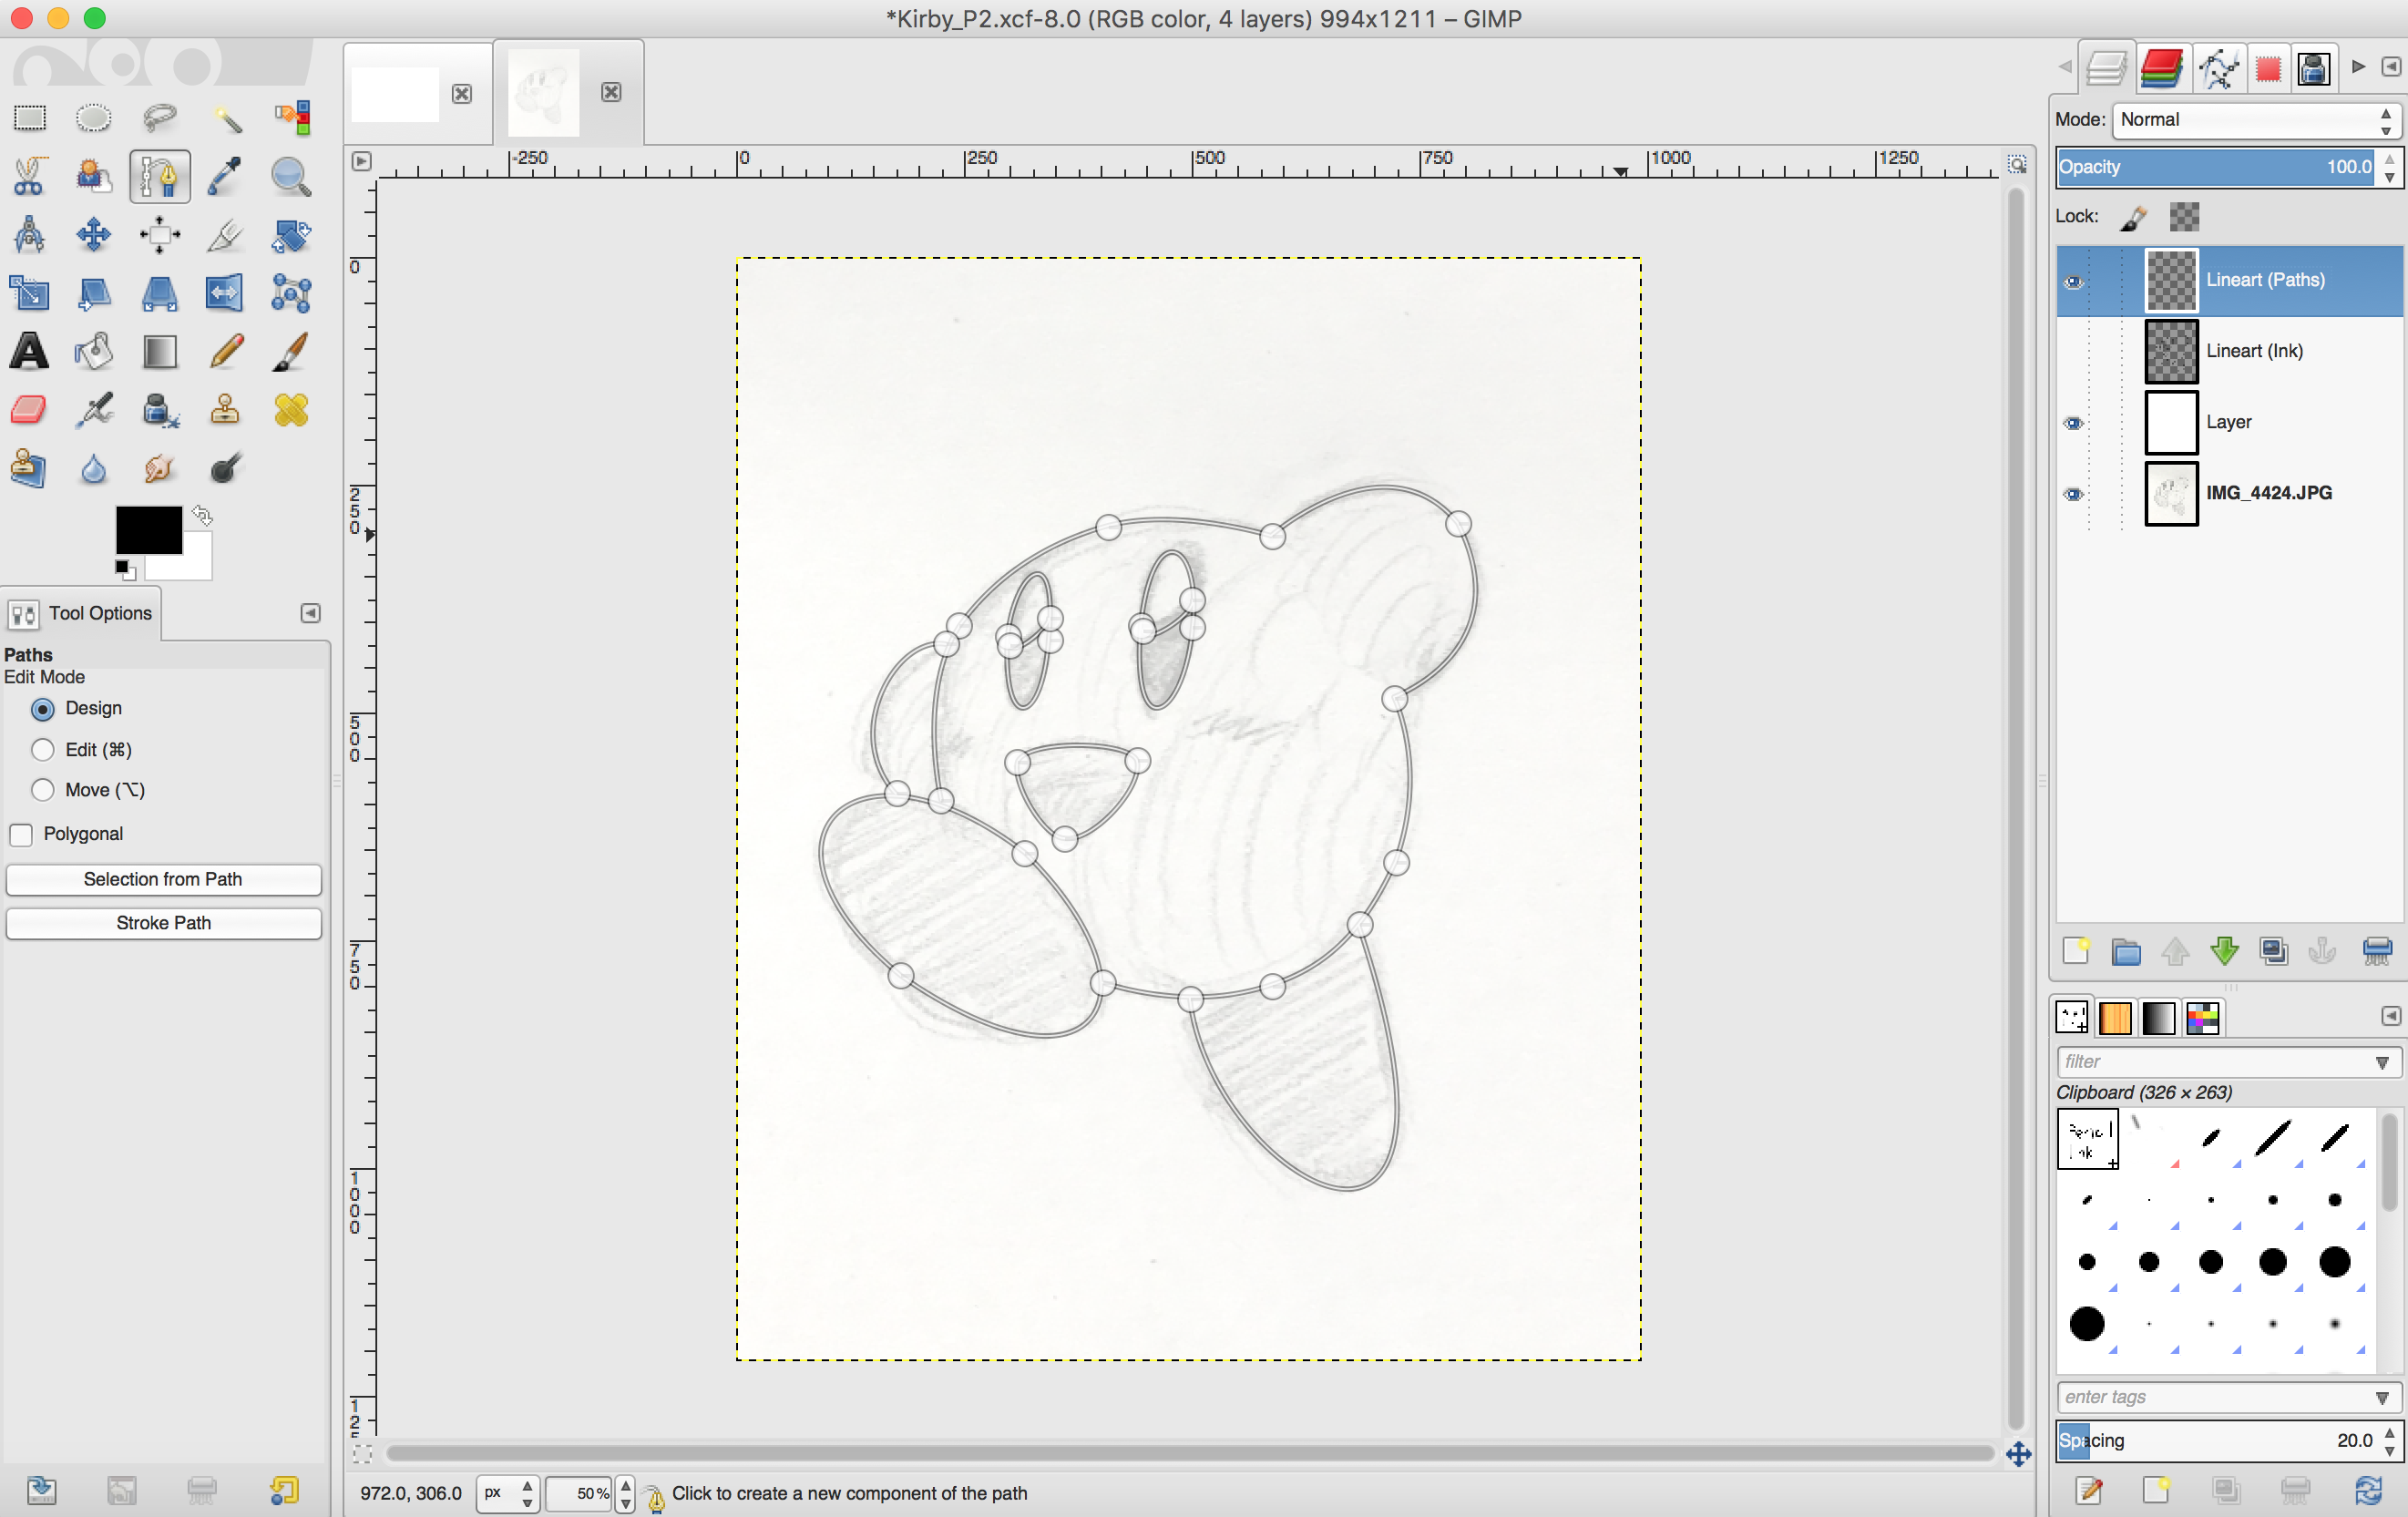
Task: Open the layers dock configuration menu
Action: click(2391, 66)
